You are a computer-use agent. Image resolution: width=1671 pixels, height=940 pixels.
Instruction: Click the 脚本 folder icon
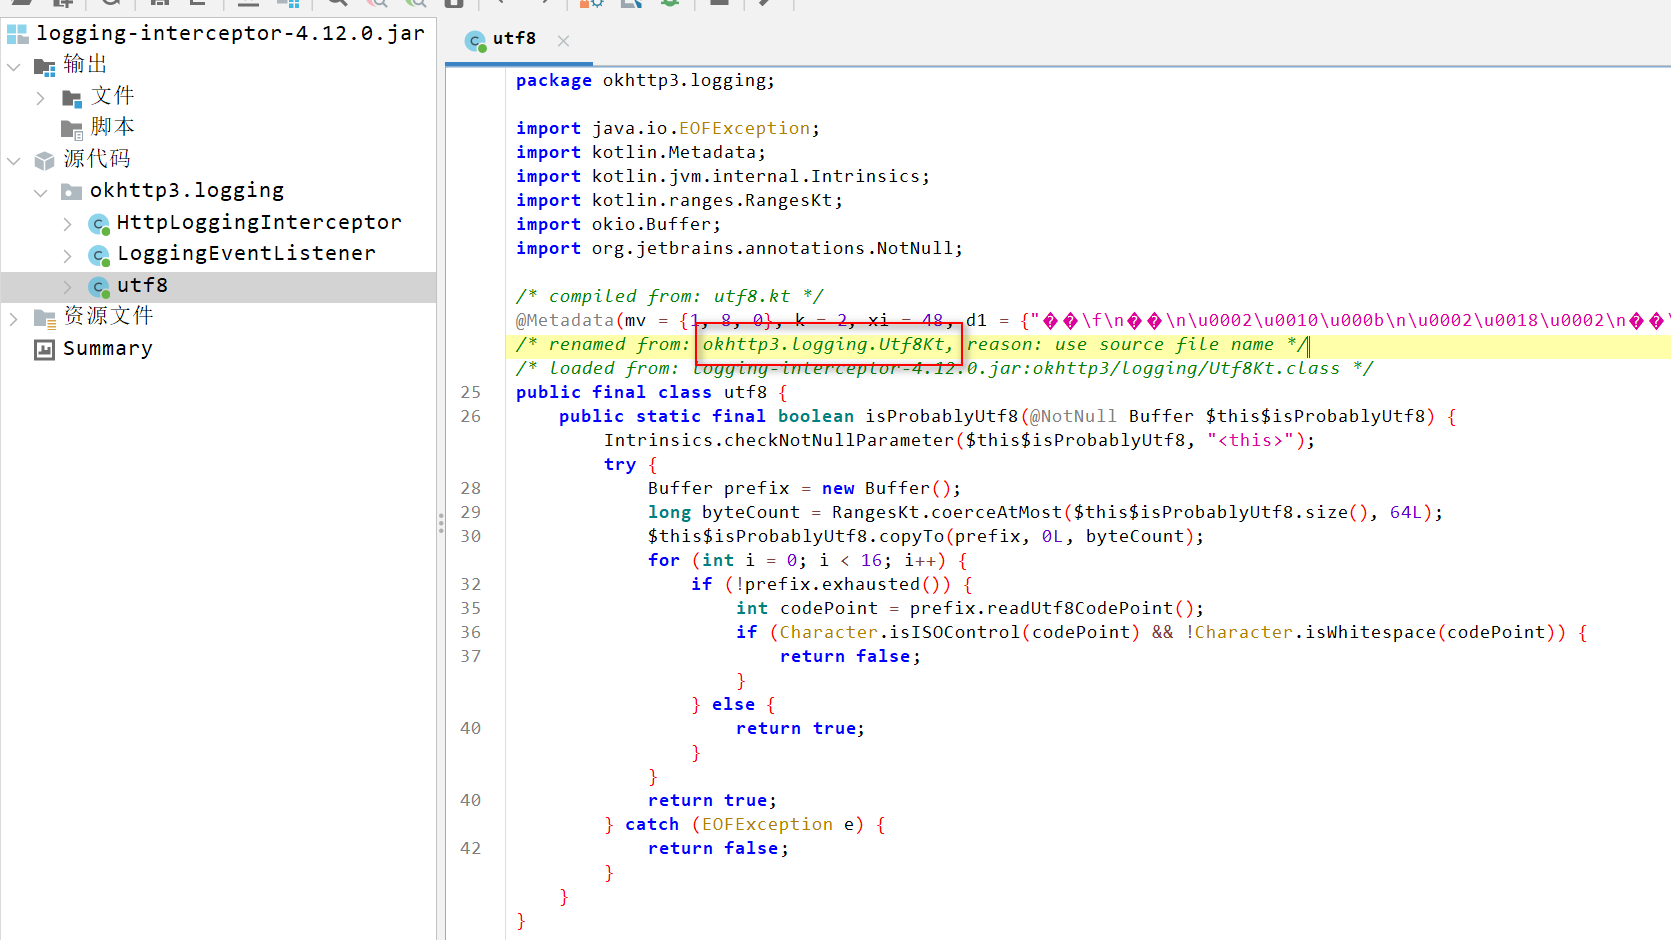pyautogui.click(x=72, y=129)
